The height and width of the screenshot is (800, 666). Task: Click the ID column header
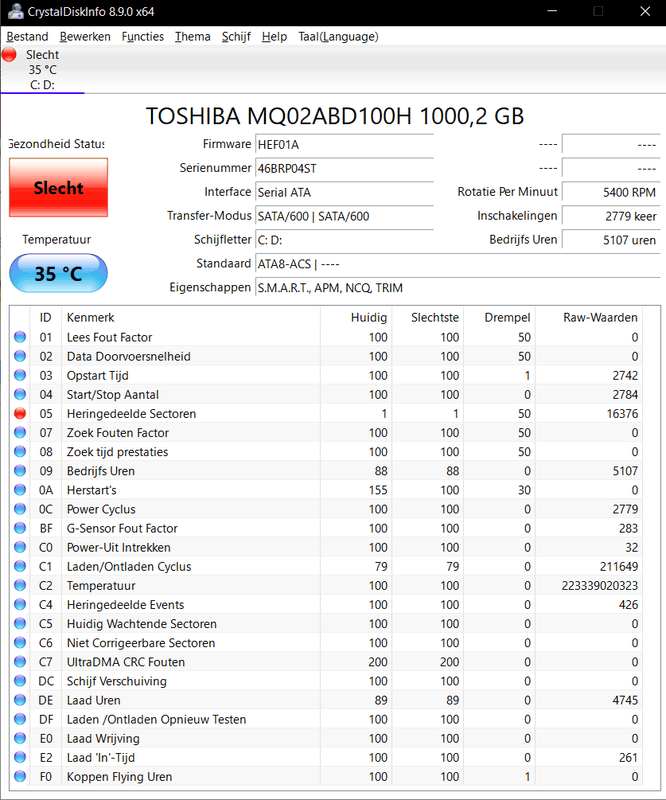[x=45, y=317]
